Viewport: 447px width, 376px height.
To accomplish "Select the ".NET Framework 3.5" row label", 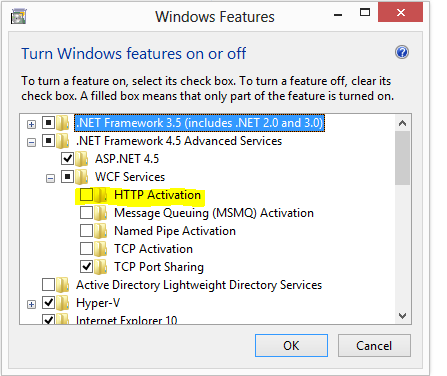I will coord(199,123).
